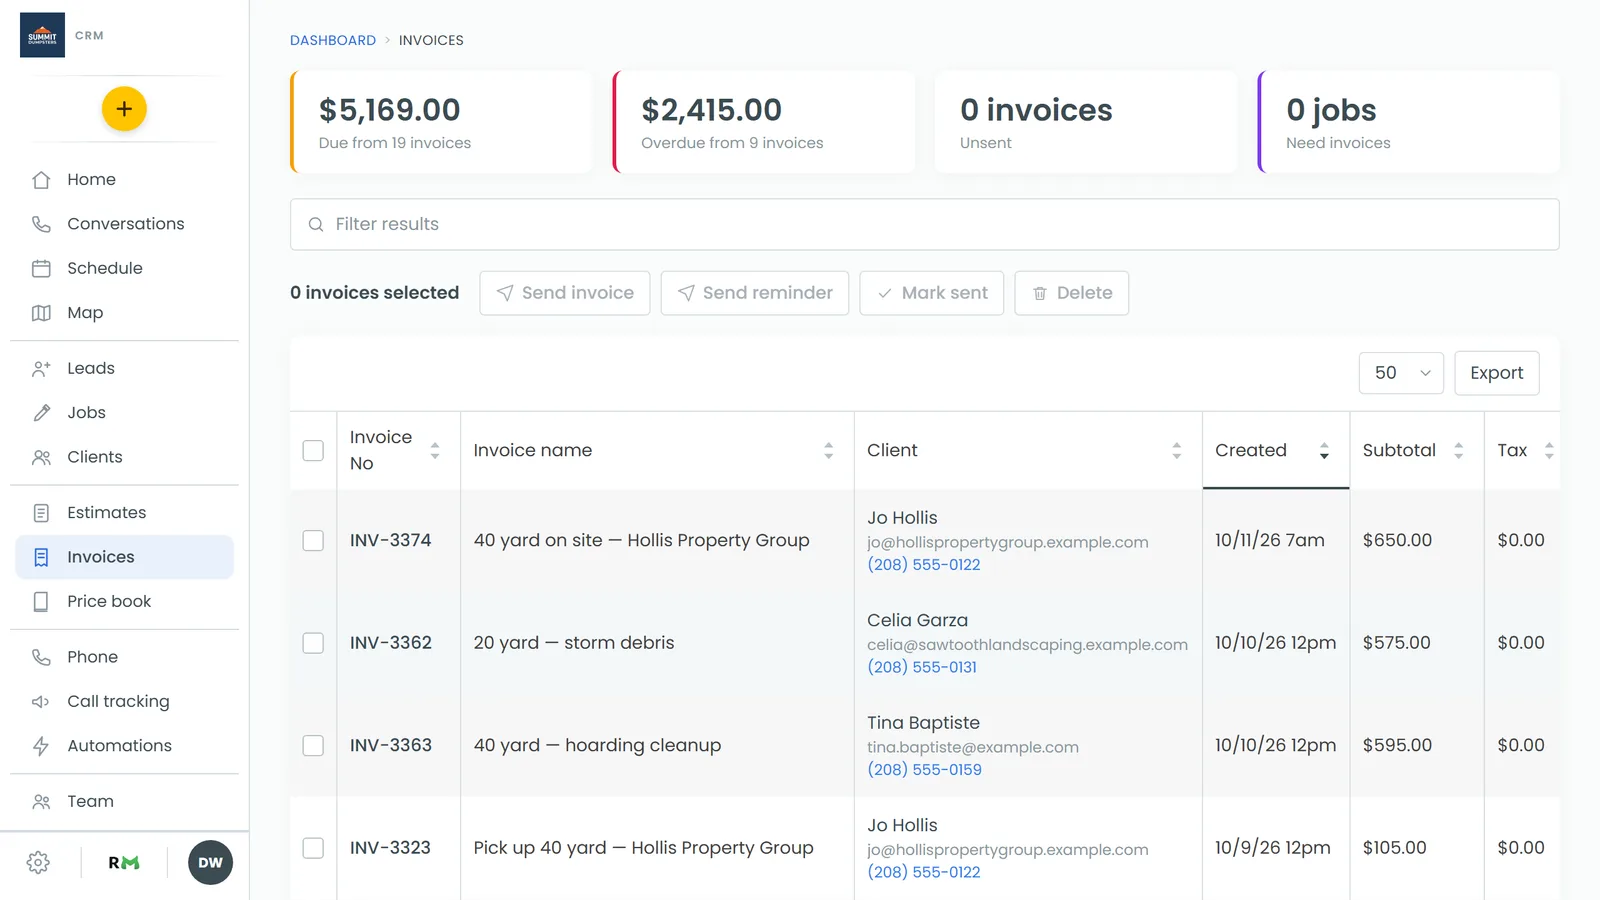Screen dimensions: 1600x900
Task: Click the Automations lightning bolt icon
Action: click(41, 746)
